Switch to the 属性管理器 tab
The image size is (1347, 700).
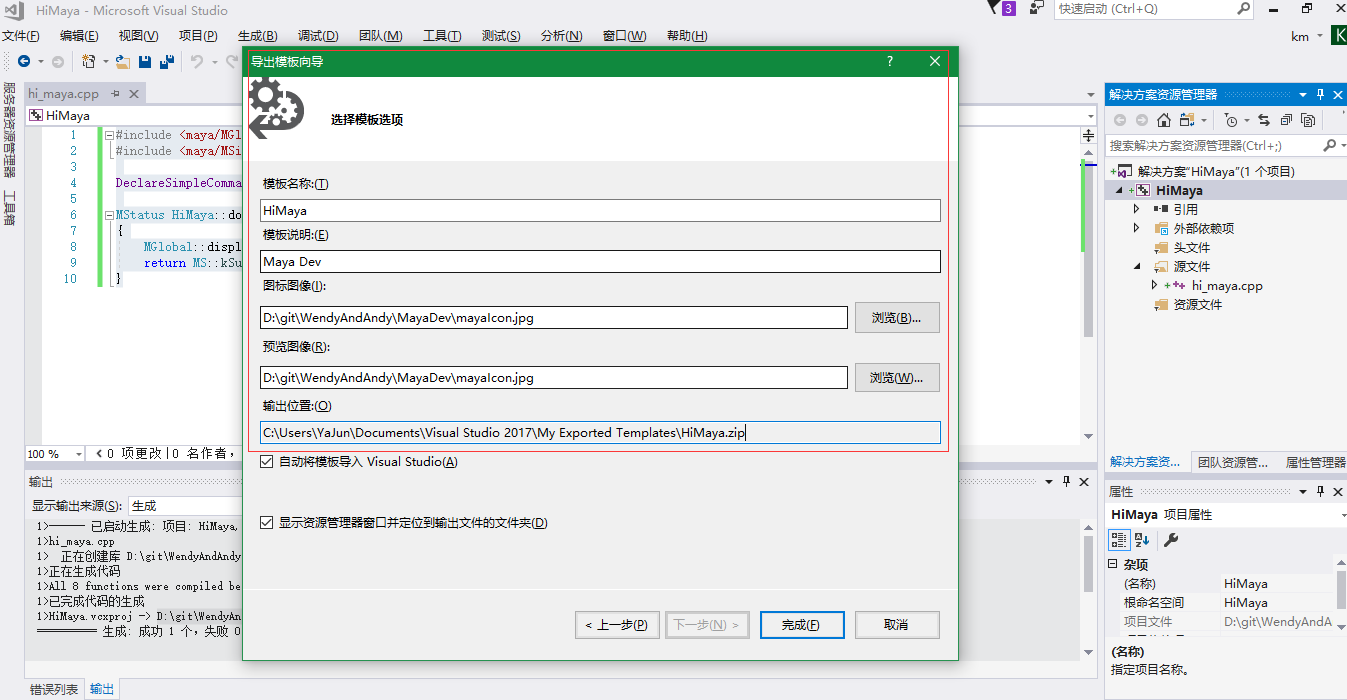[x=1315, y=462]
